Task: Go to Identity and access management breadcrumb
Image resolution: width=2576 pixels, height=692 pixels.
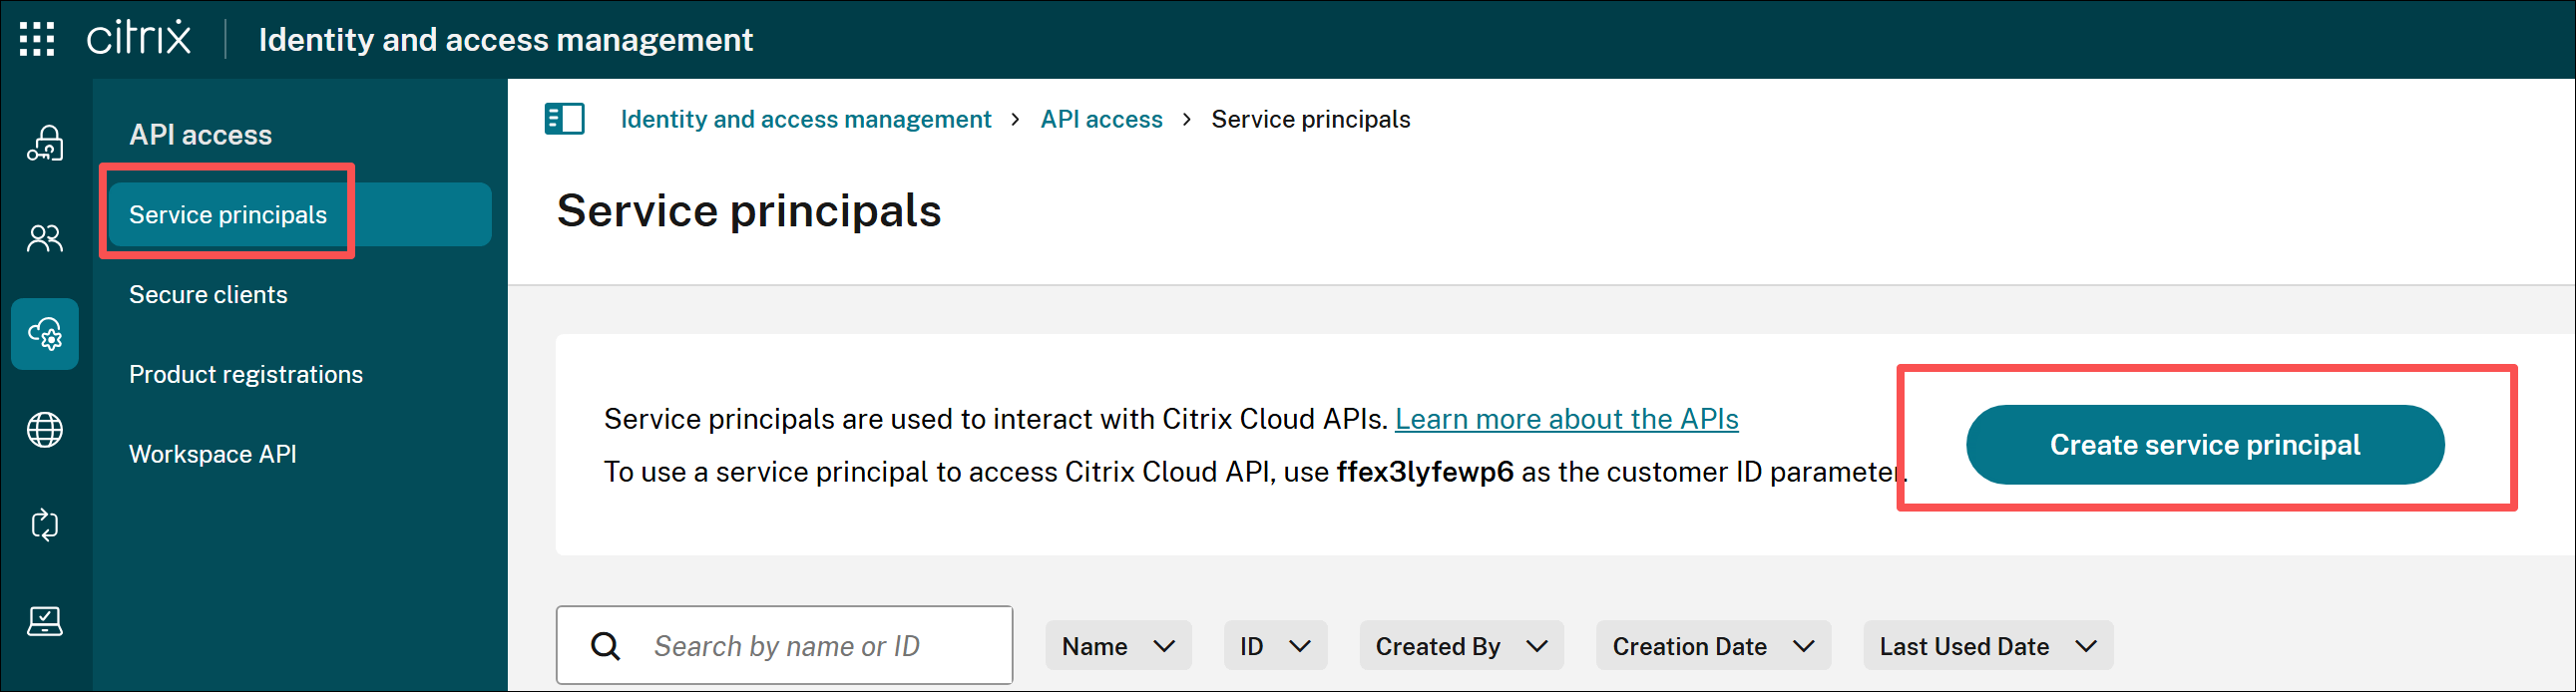Action: coord(805,119)
